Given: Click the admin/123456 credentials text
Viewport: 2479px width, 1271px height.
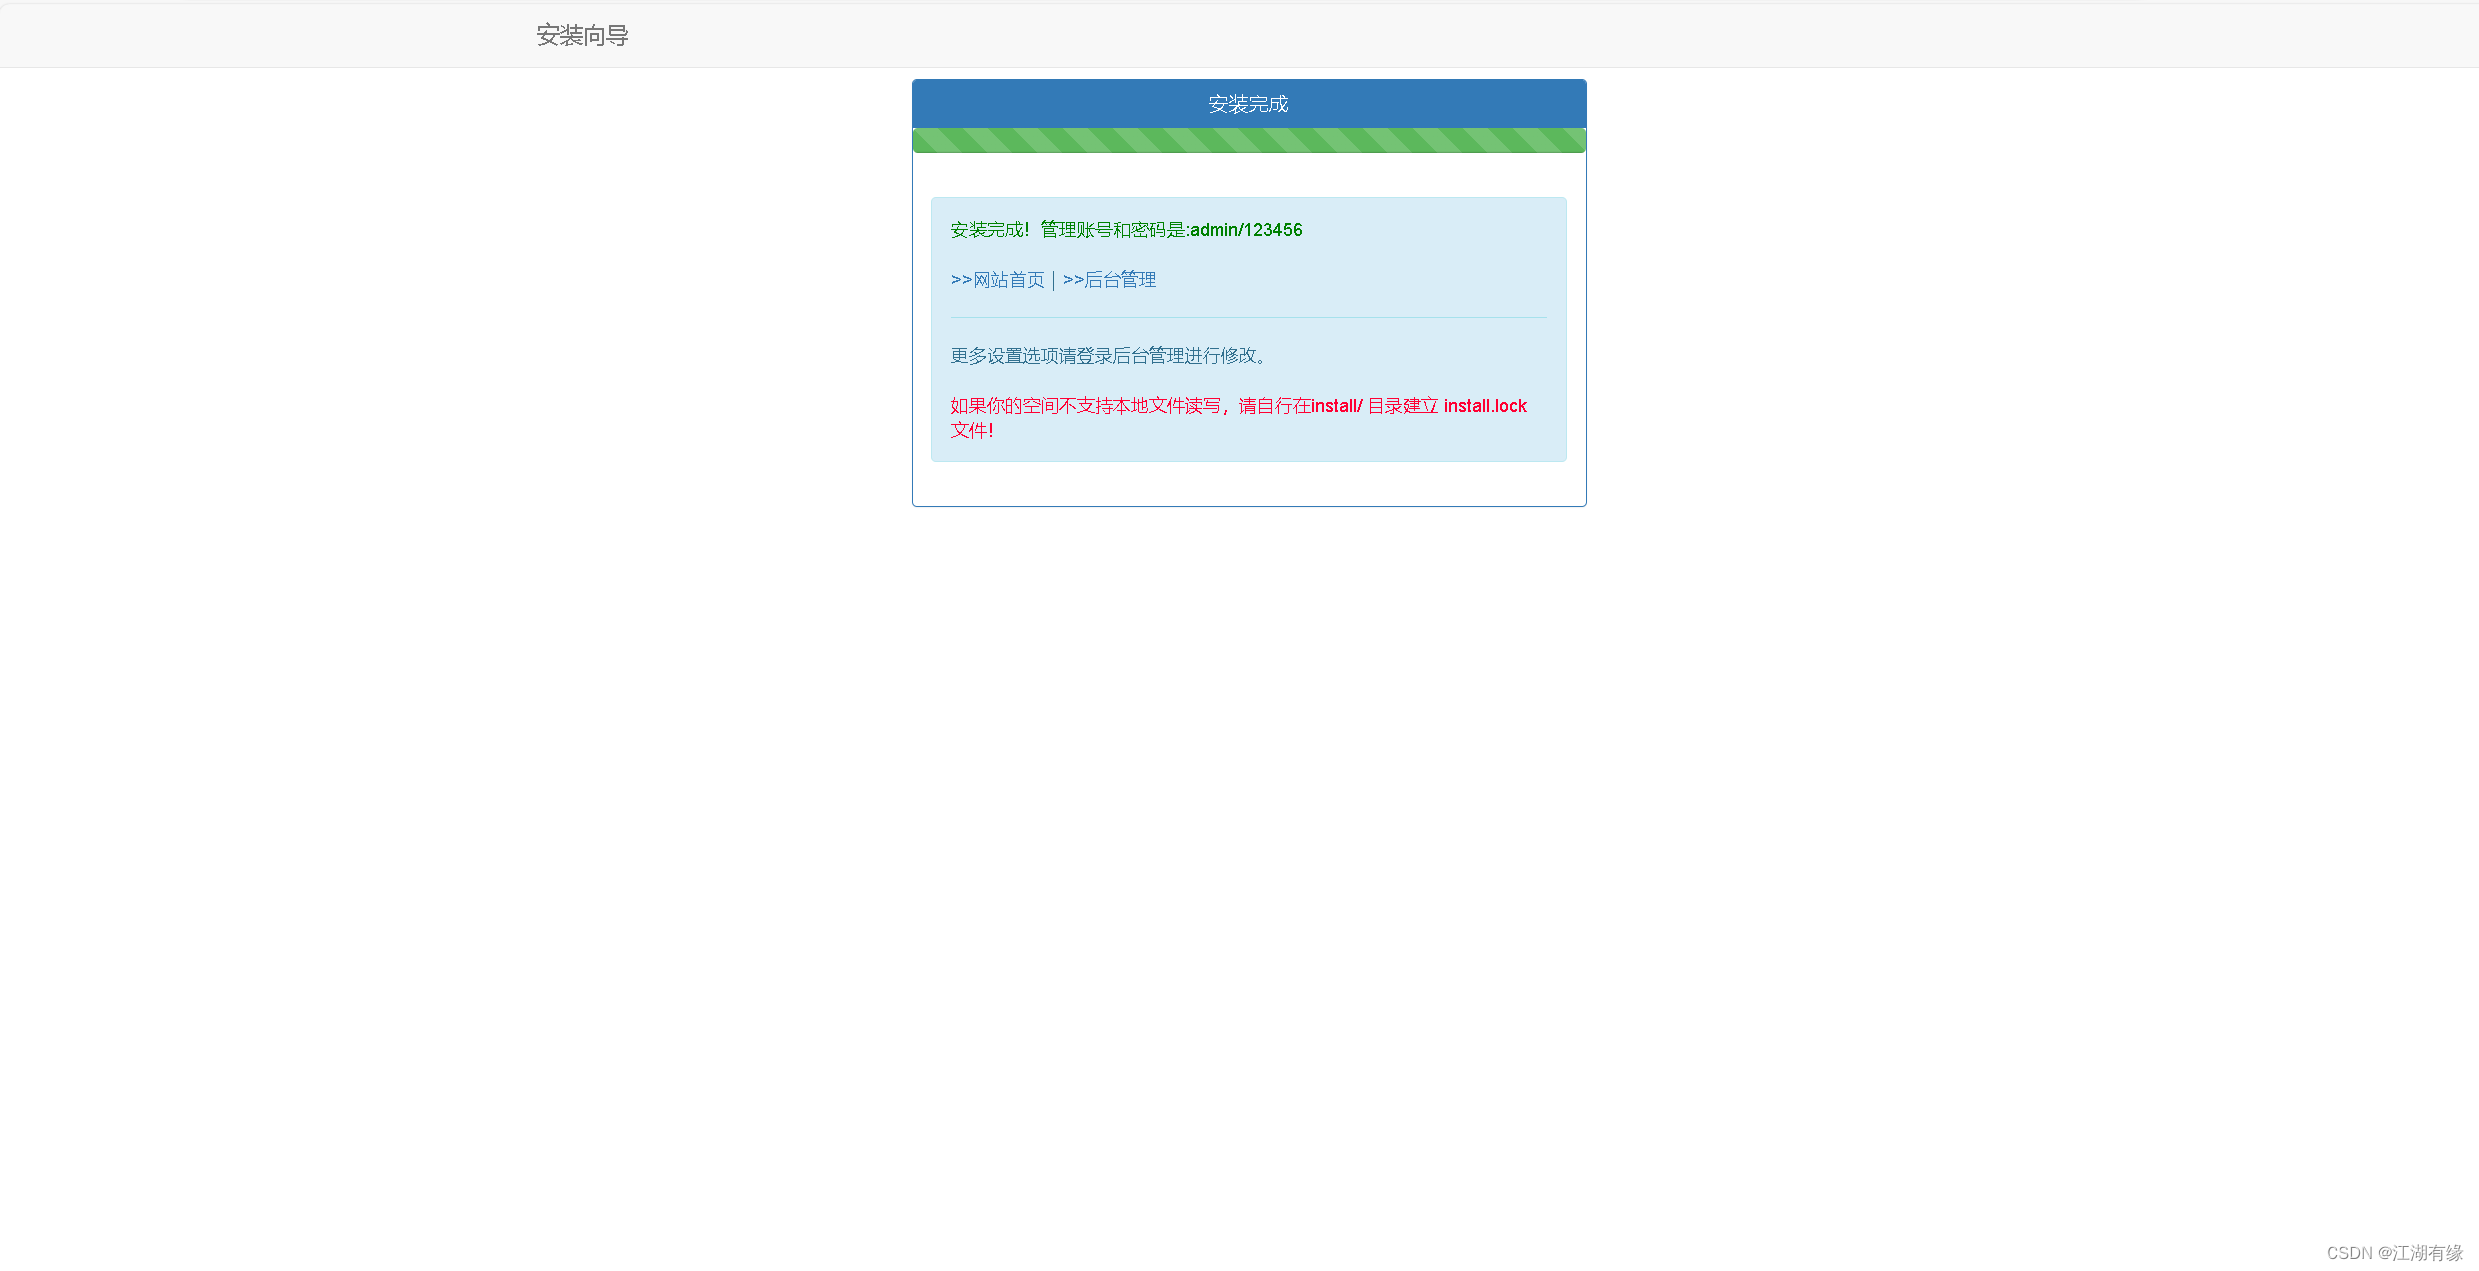Looking at the screenshot, I should (1246, 230).
